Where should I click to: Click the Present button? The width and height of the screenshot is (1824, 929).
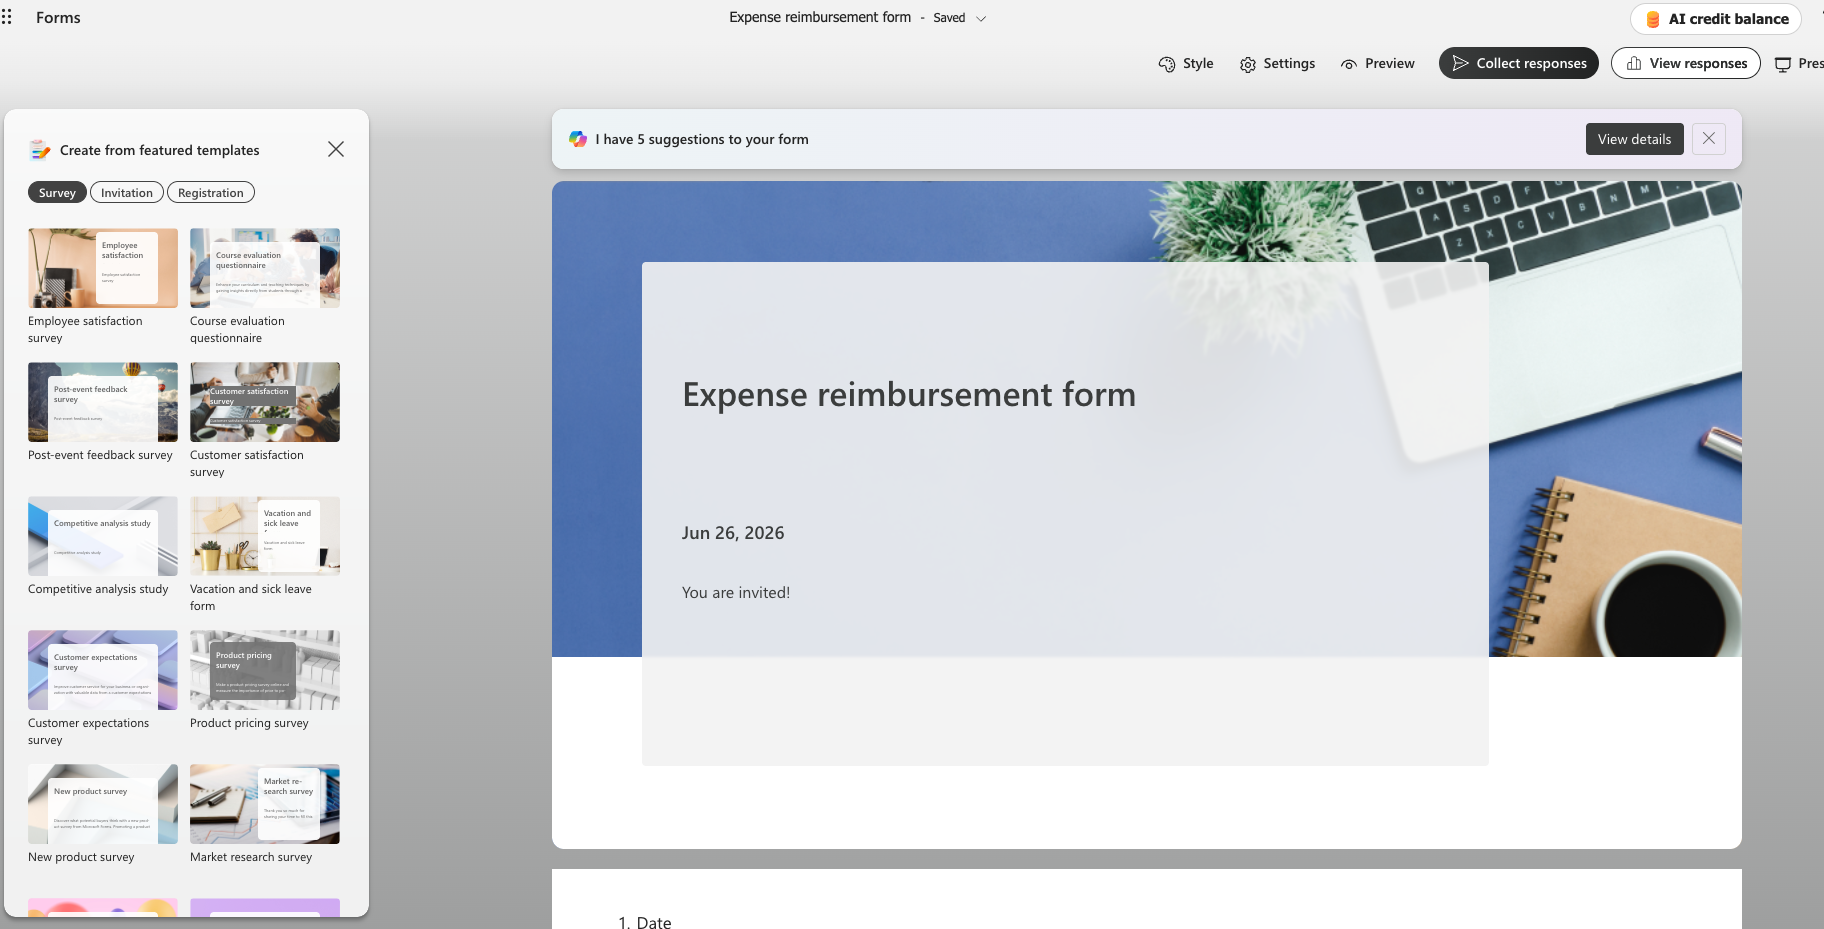[x=1798, y=64]
